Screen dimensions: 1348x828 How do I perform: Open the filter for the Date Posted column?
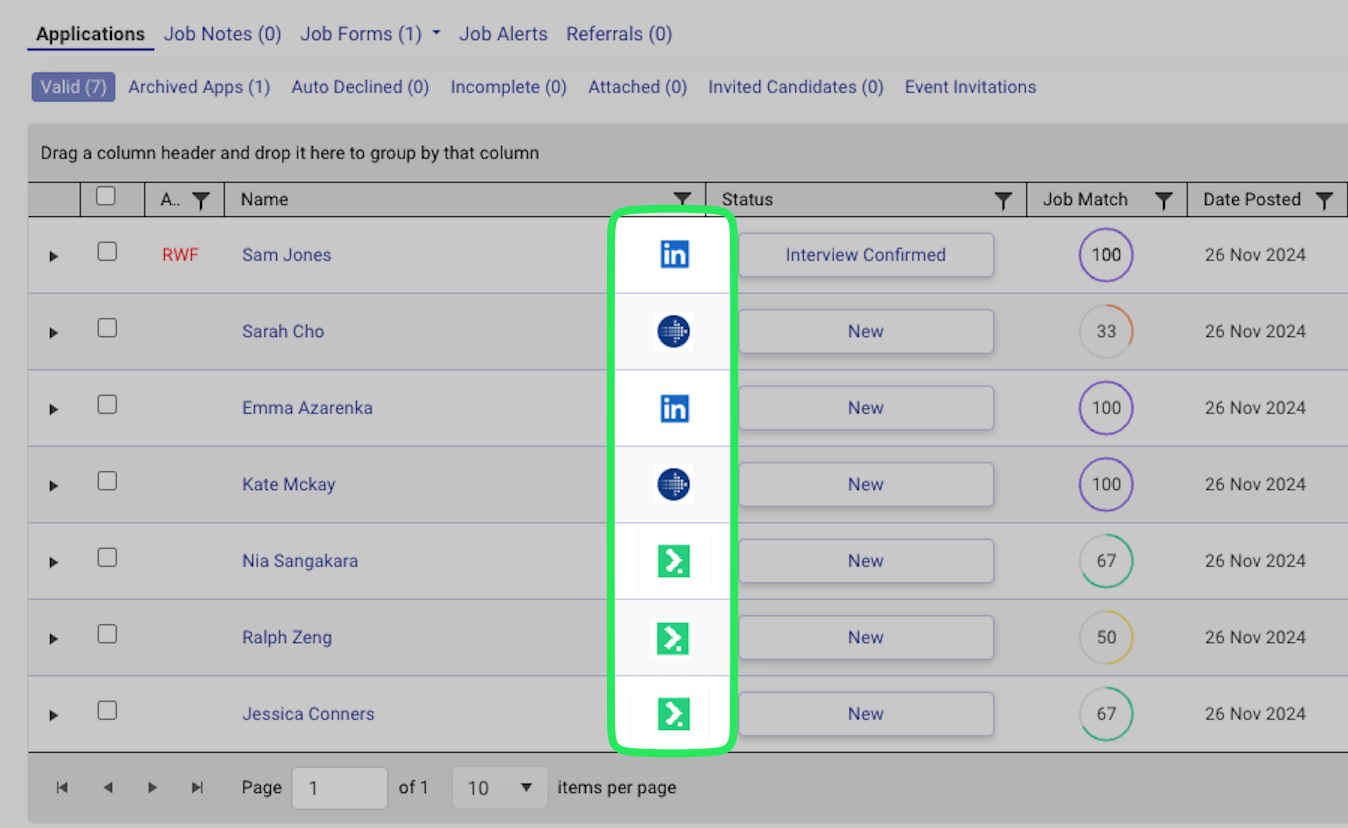click(1324, 200)
